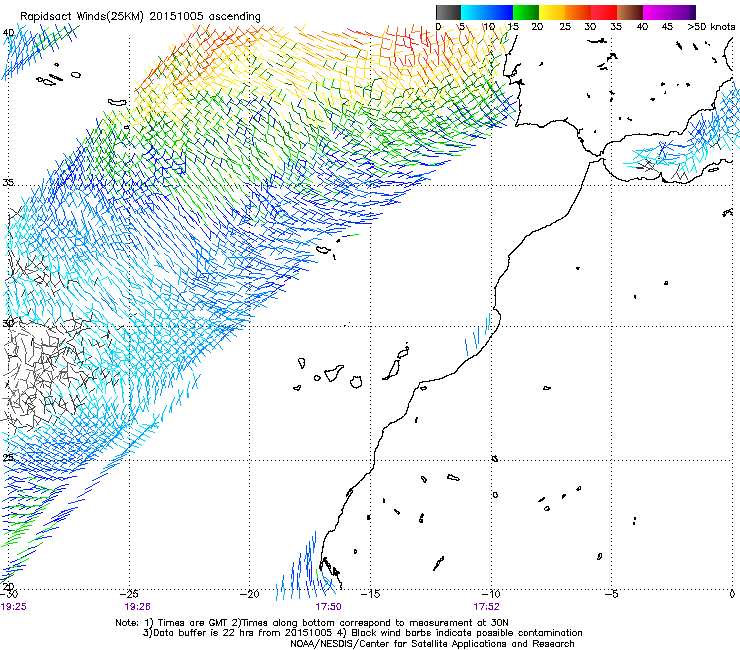Click the red 30-35 knots swatch

click(x=604, y=12)
